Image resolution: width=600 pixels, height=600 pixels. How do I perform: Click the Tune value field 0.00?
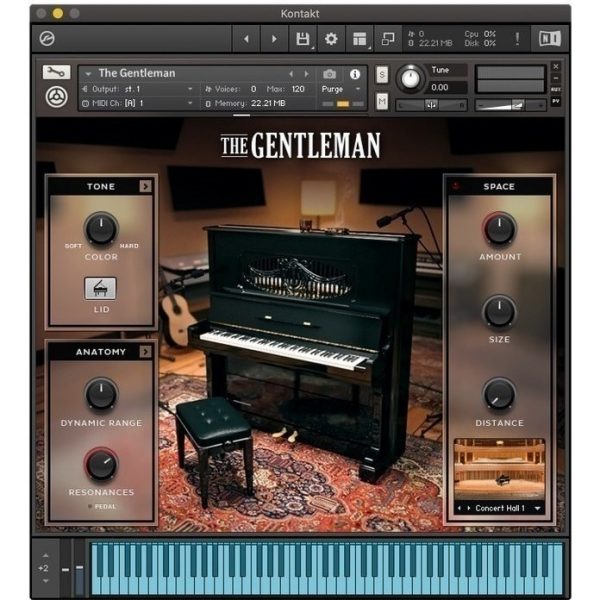[447, 88]
